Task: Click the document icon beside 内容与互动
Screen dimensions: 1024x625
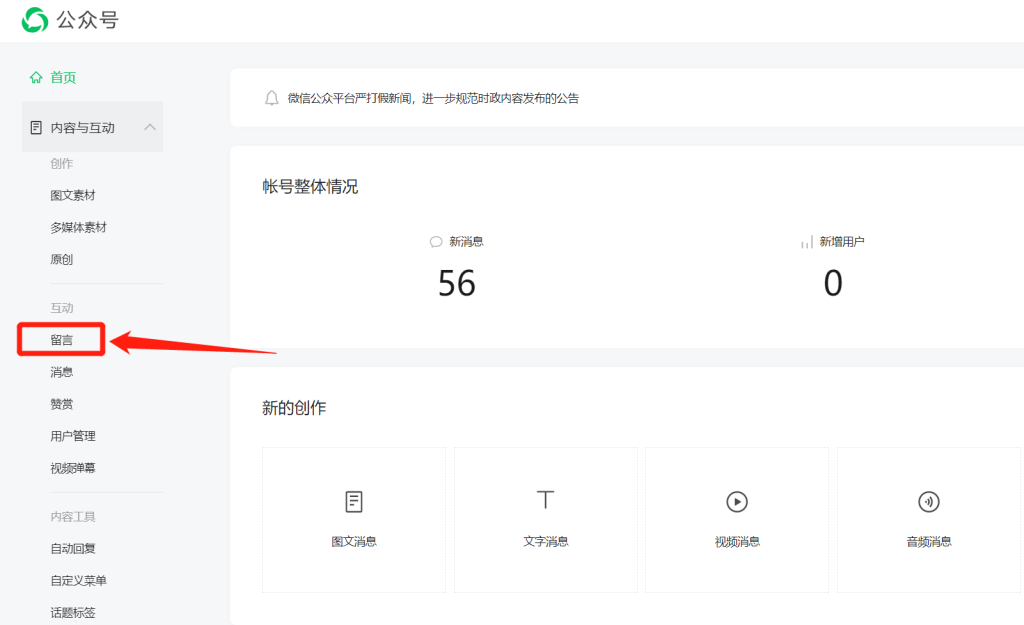Action: click(36, 128)
